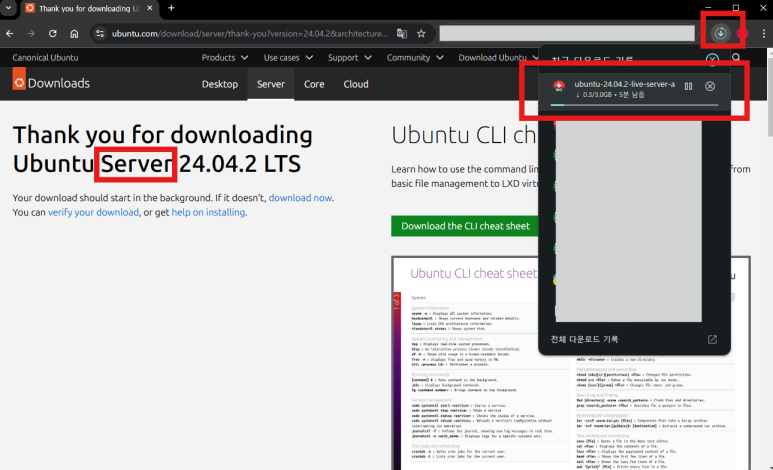The image size is (773, 470).
Task: Open the 'help on installing' link
Action: (208, 212)
